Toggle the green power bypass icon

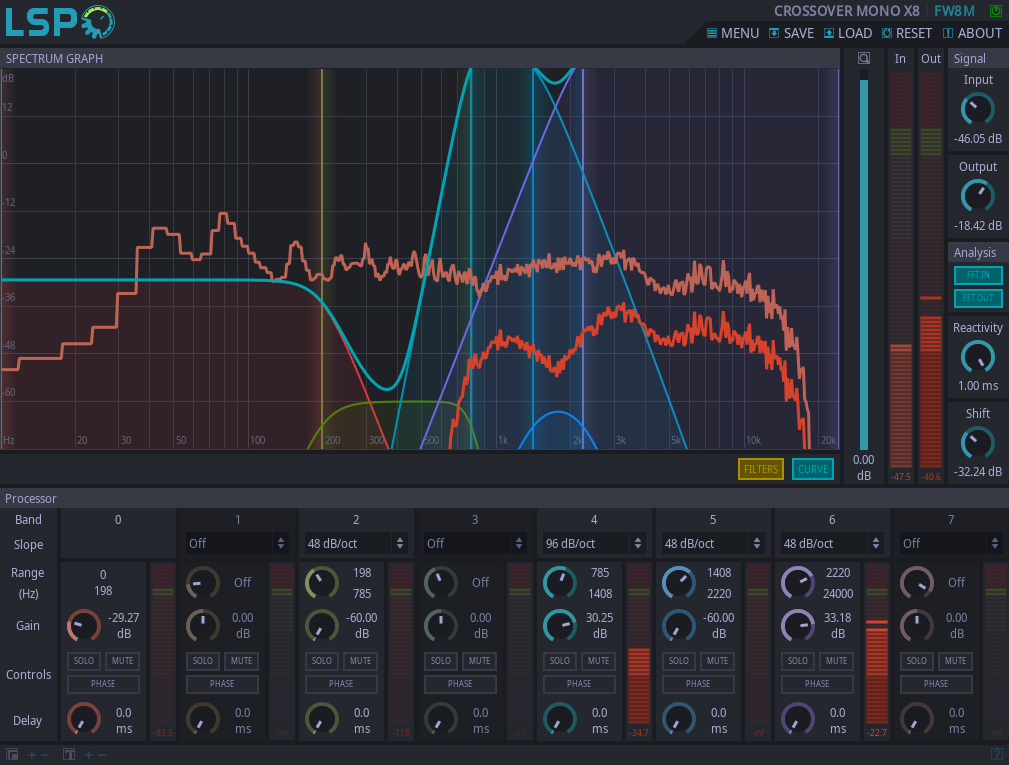995,11
